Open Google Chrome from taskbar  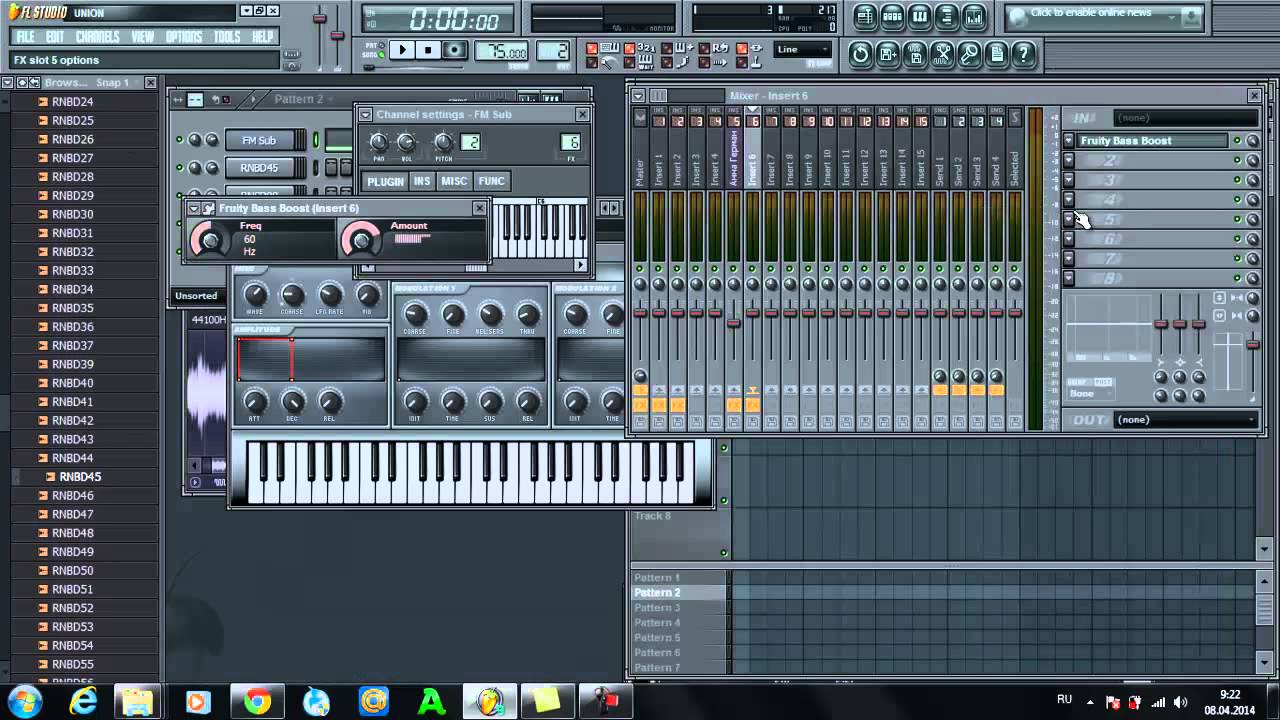pyautogui.click(x=257, y=702)
